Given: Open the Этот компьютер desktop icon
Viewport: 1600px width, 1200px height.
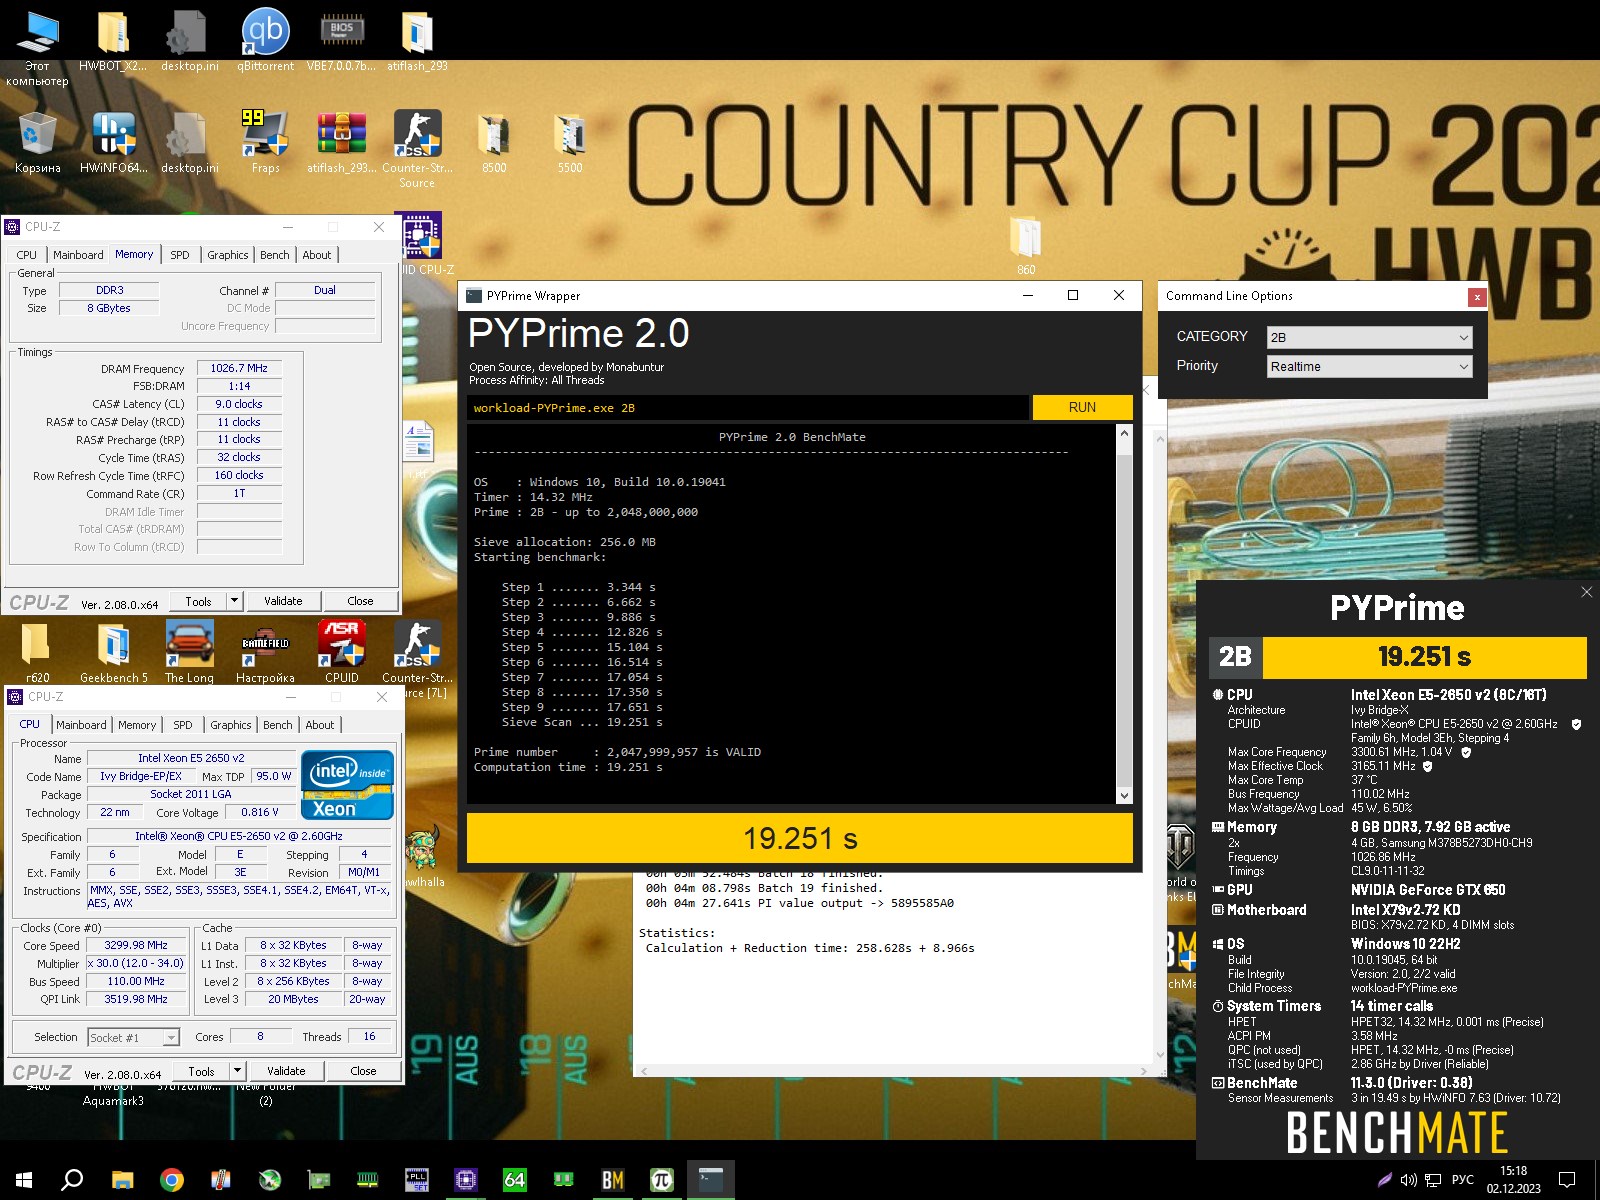Looking at the screenshot, I should pos(37,47).
